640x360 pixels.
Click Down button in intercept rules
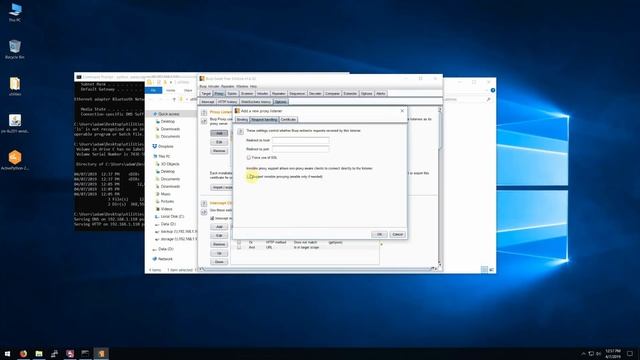click(x=219, y=262)
